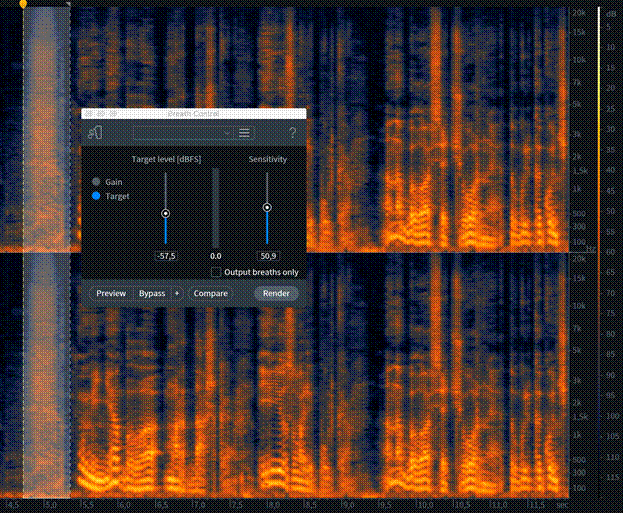This screenshot has height=513, width=623.
Task: Toggle the Bypass button
Action: click(x=152, y=293)
